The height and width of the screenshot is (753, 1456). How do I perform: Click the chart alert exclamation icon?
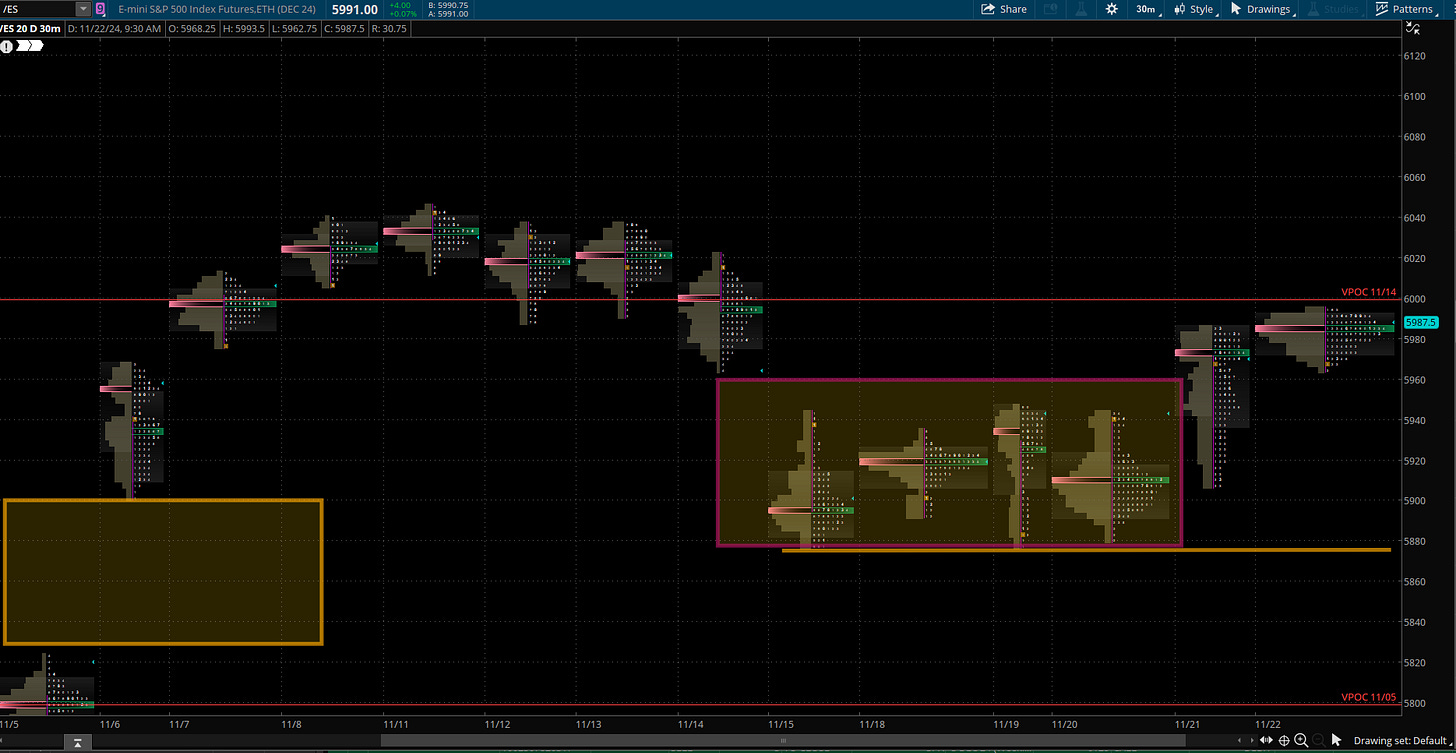tap(7, 45)
